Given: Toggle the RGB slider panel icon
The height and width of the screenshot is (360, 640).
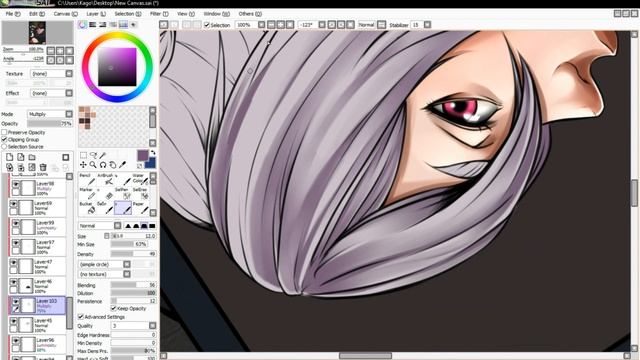Looking at the screenshot, I should click(x=93, y=25).
